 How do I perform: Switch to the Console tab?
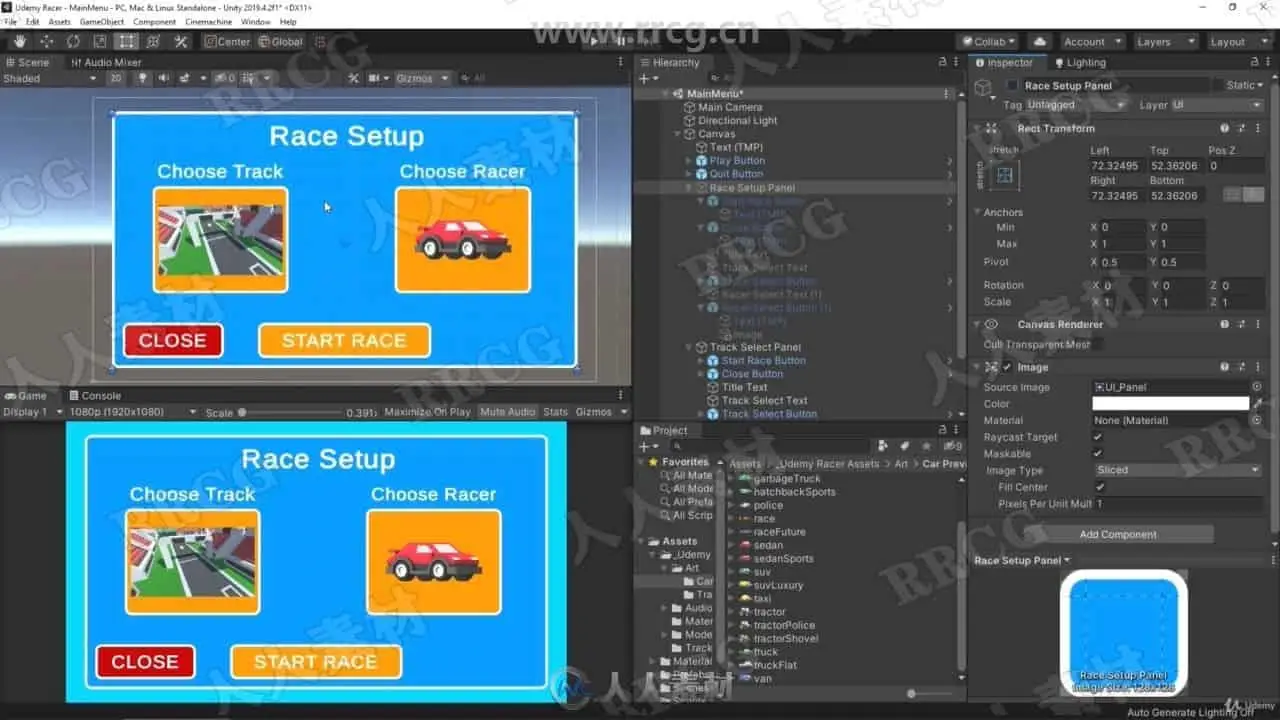coord(94,396)
